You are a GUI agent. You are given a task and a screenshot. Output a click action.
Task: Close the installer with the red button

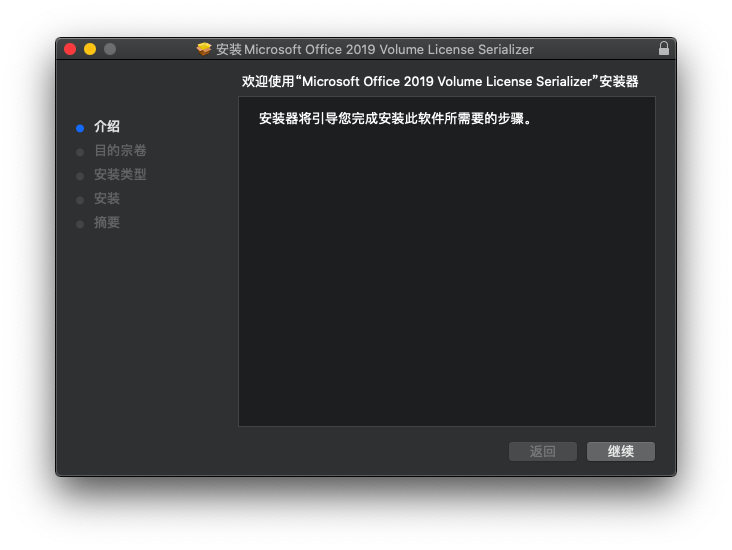coord(70,49)
